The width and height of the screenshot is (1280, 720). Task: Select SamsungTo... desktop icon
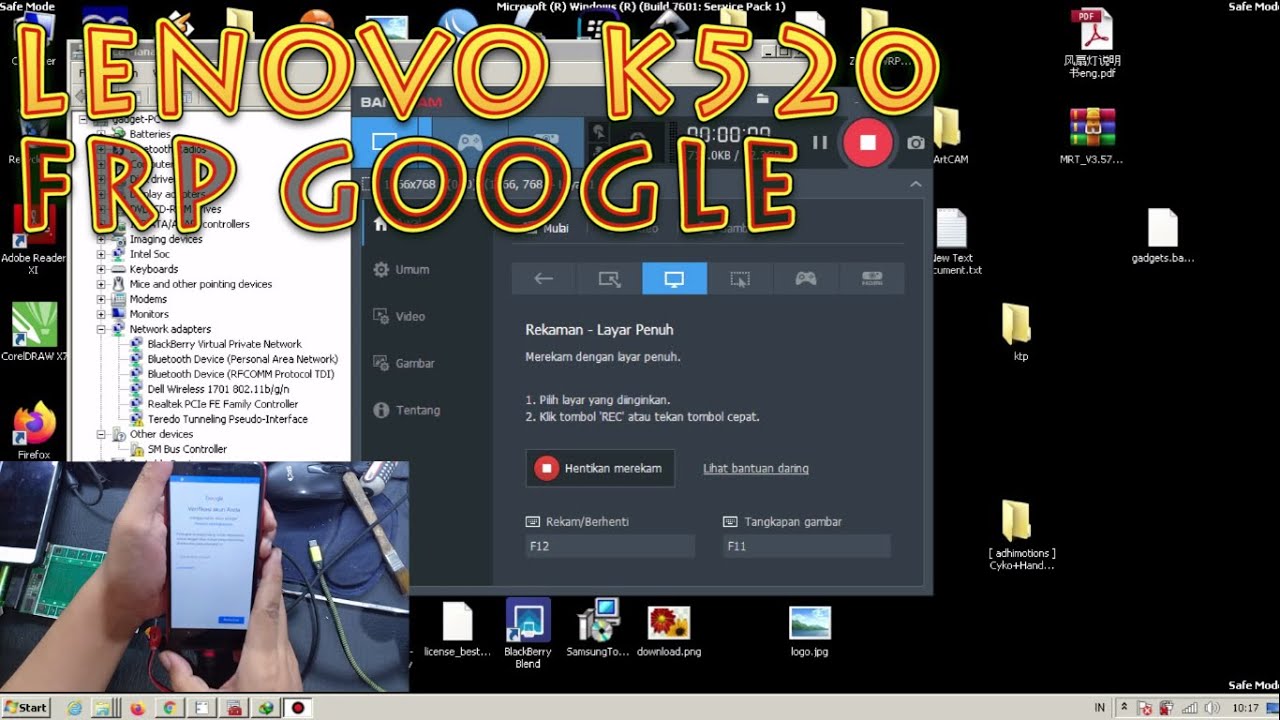point(598,630)
